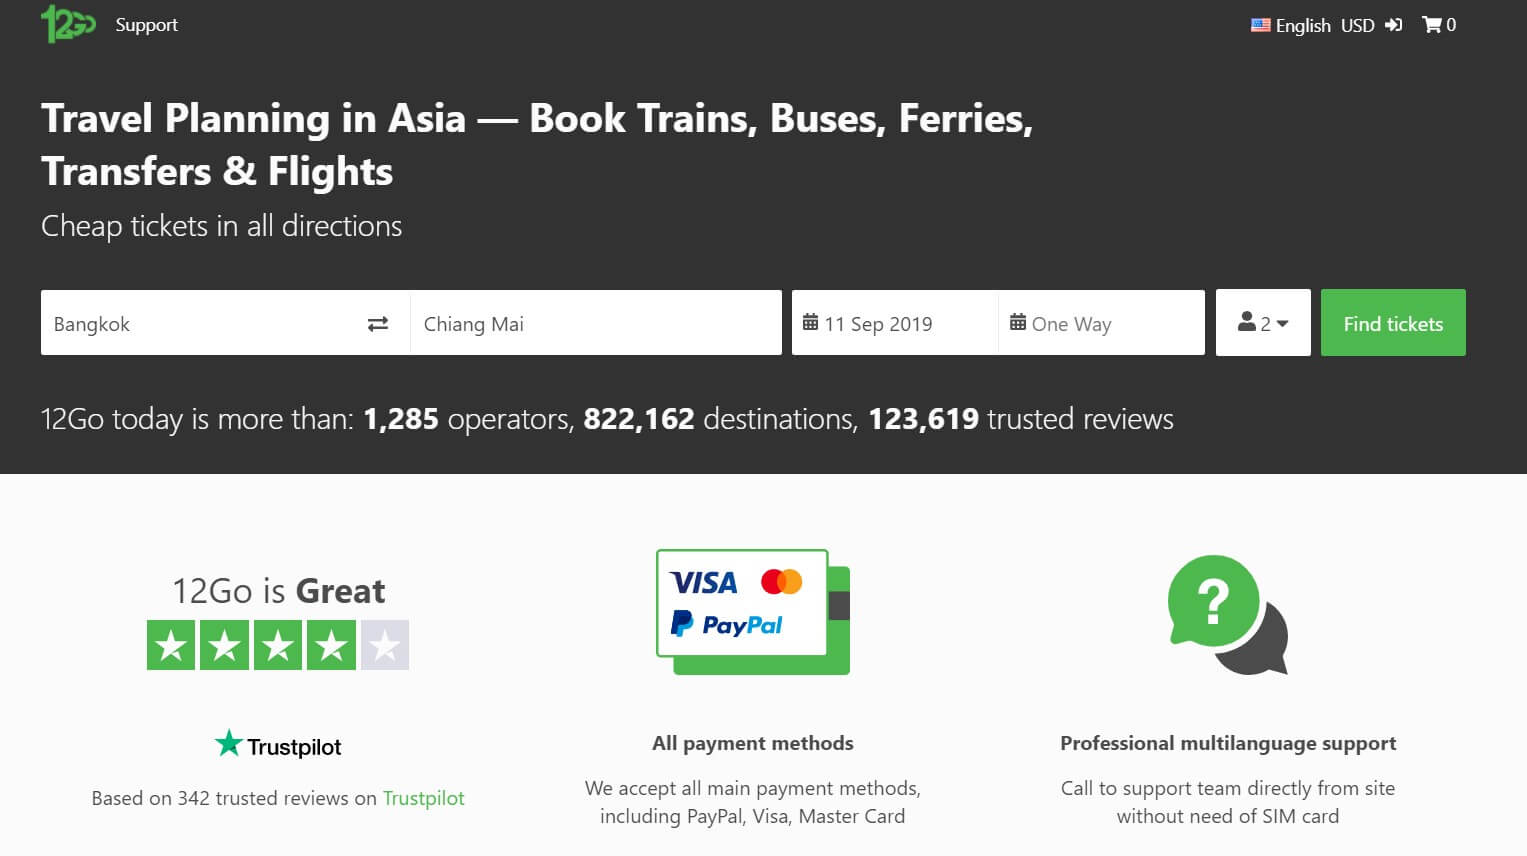The width and height of the screenshot is (1527, 856).
Task: Click the Visa PayPal payment card icon
Action: click(x=752, y=611)
